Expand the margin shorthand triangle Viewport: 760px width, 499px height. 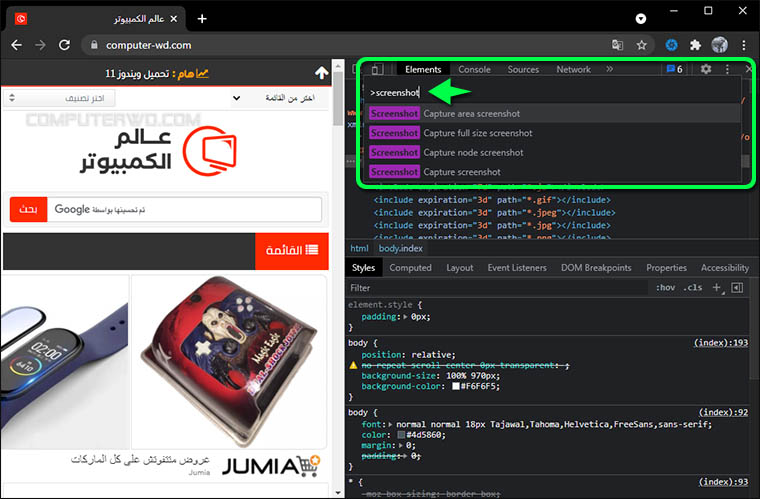(x=401, y=445)
